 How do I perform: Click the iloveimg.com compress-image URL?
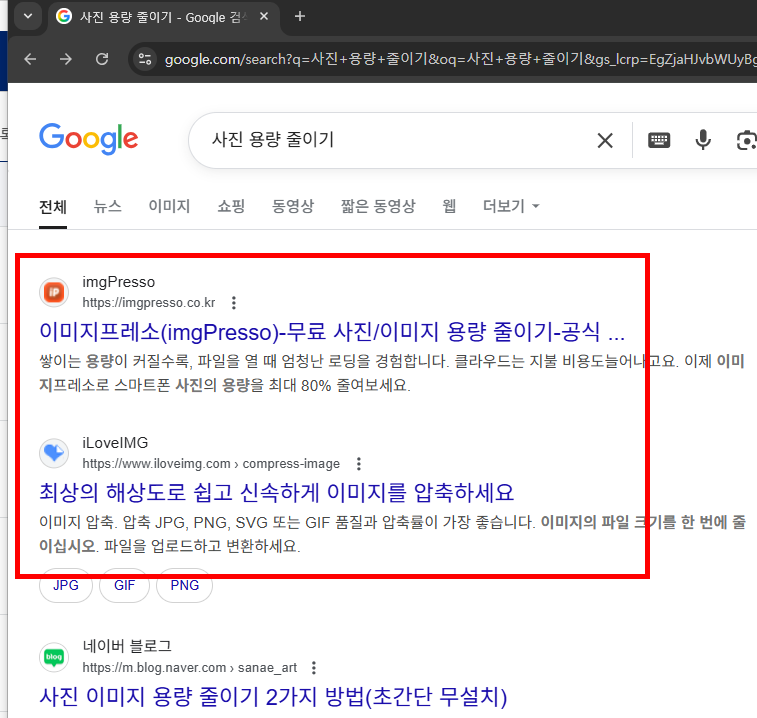211,464
